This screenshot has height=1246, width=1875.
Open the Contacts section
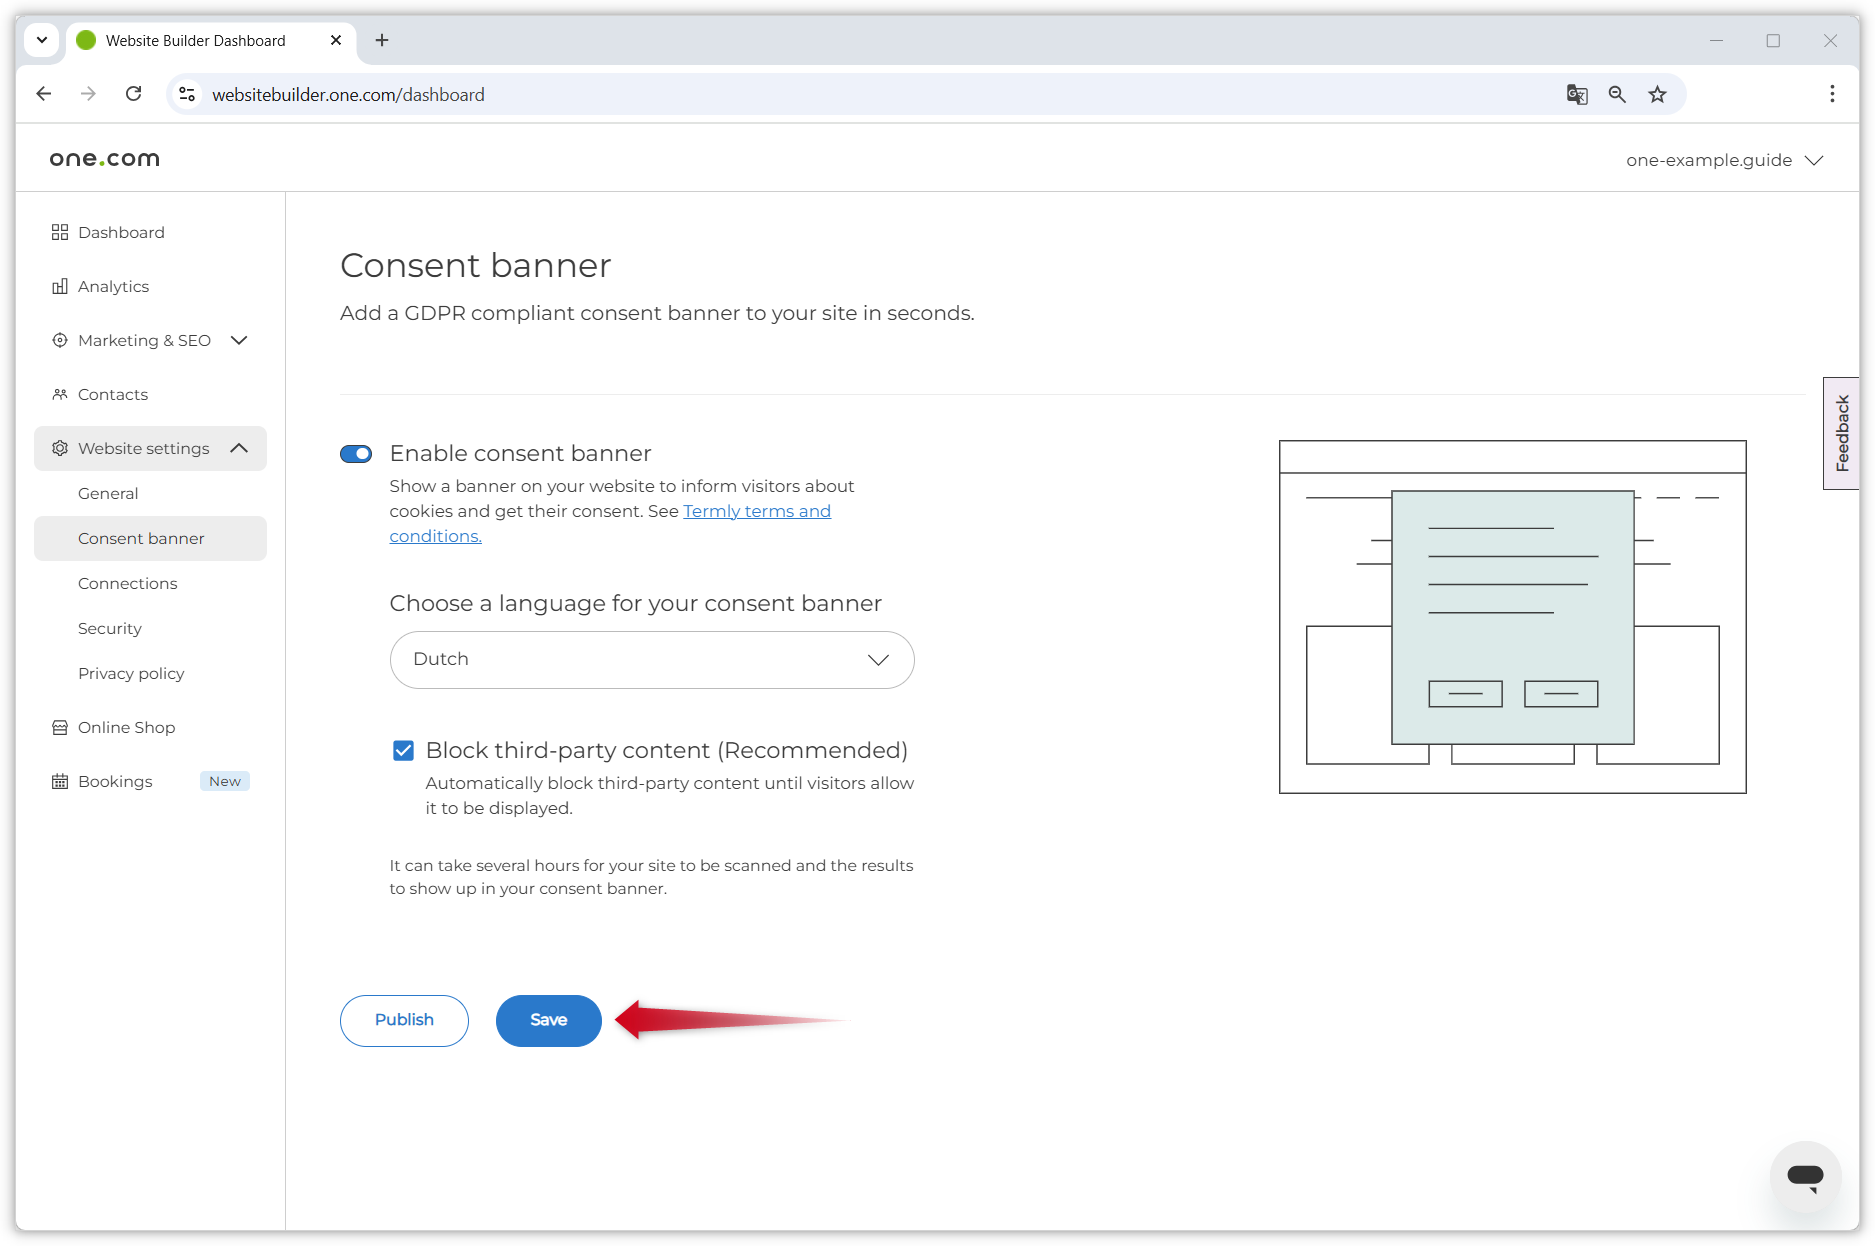coord(112,394)
